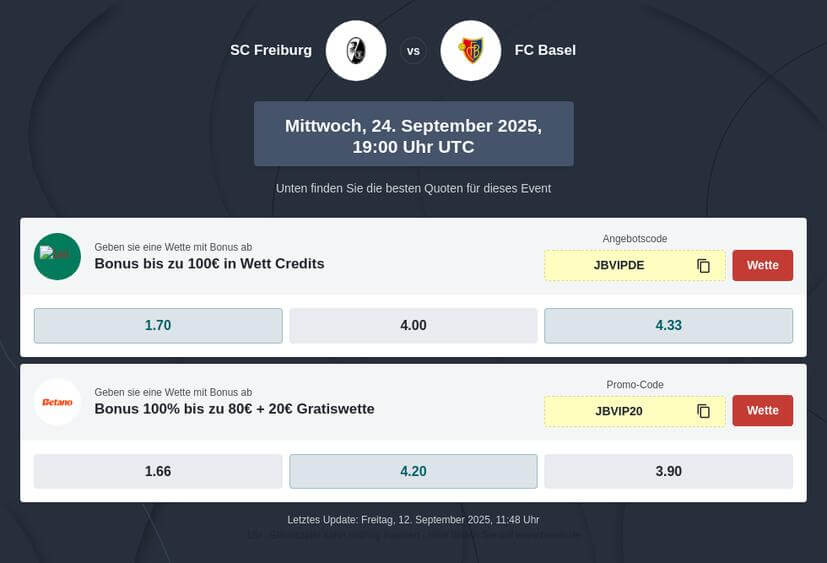The width and height of the screenshot is (827, 563).
Task: Select the 1.70 home win odds
Action: (158, 326)
